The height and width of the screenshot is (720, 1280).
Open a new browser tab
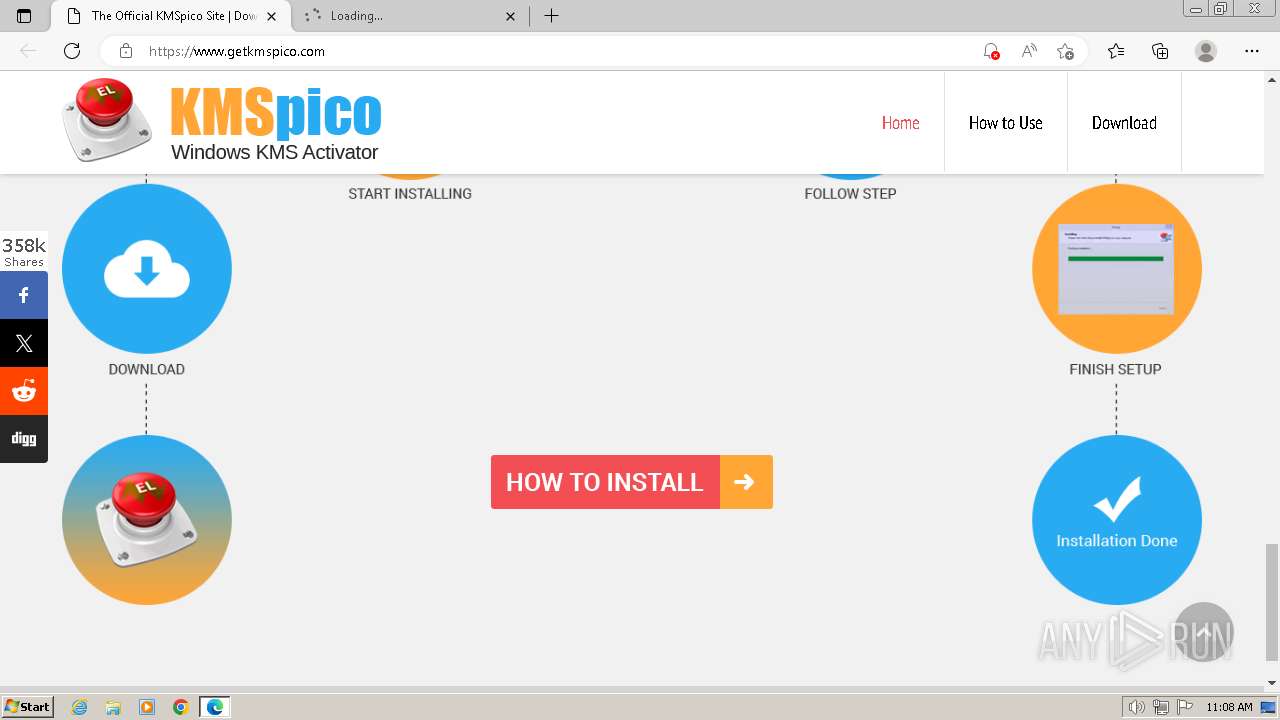[x=551, y=16]
